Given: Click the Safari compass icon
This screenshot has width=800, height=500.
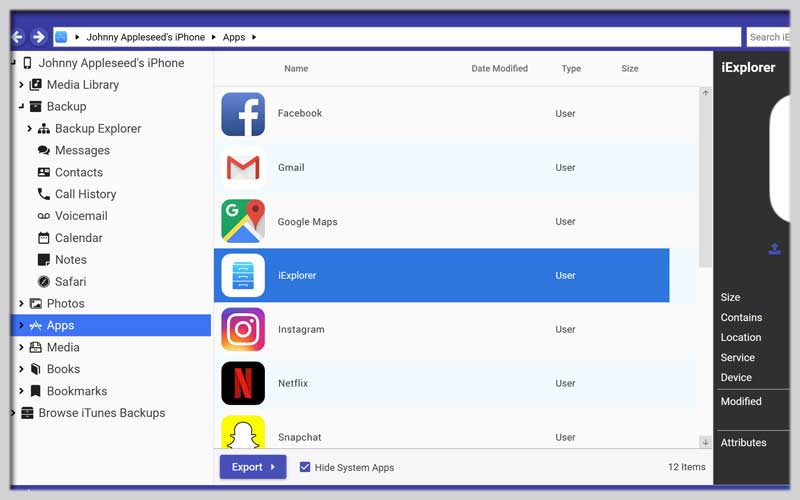Looking at the screenshot, I should pos(44,282).
